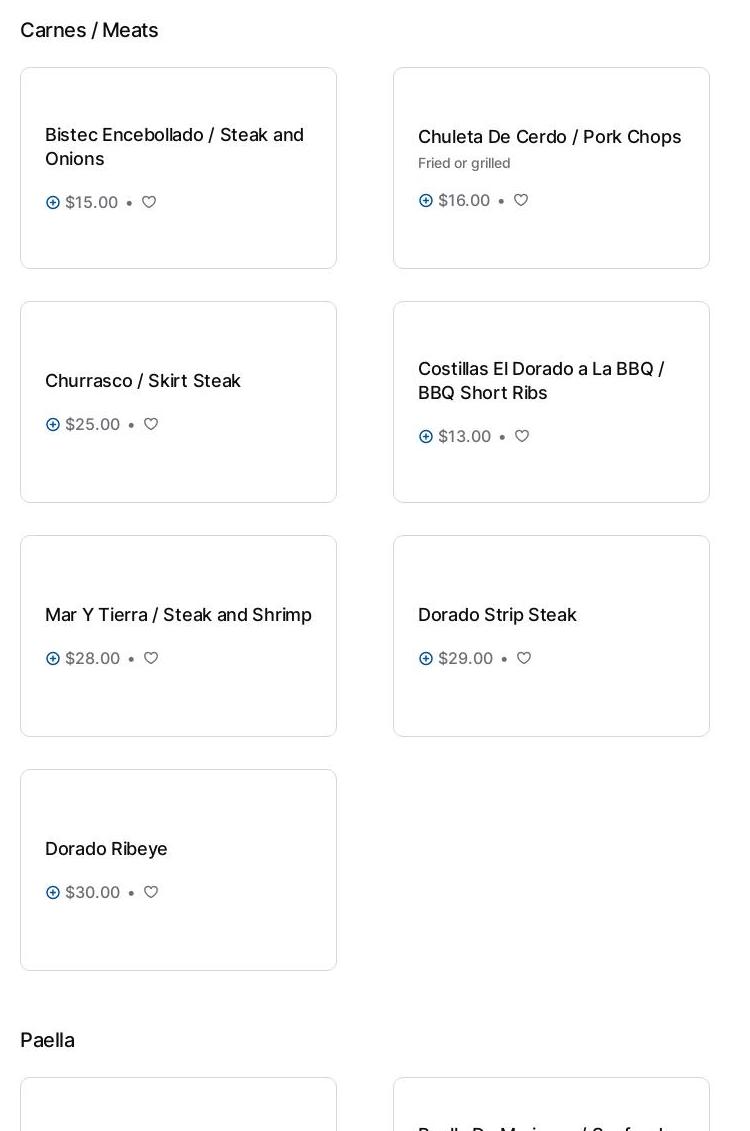Screen dimensions: 750x1131
Task: Toggle heart on Churrasco Skirt Steak
Action: [x=151, y=424]
